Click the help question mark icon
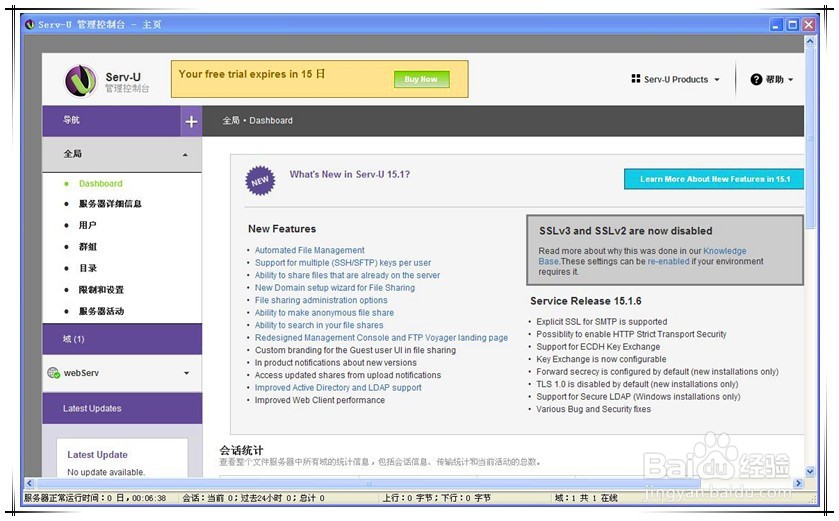Viewport: 839px width, 521px height. [756, 79]
